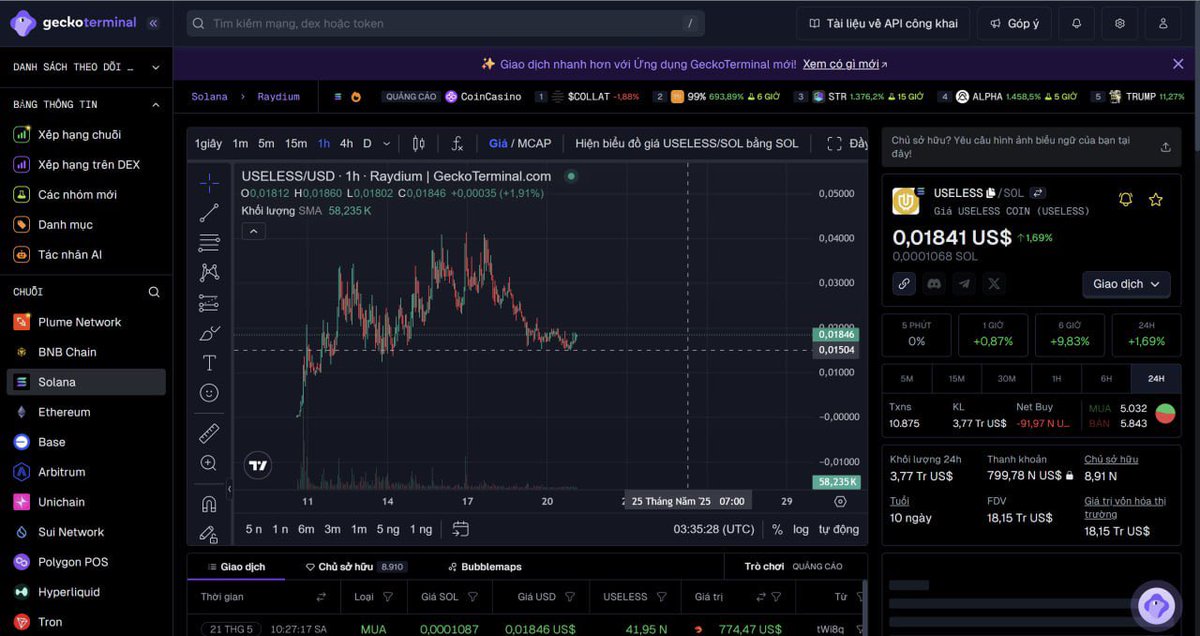Image resolution: width=1200 pixels, height=636 pixels.
Task: Toggle the magnet snap mode
Action: point(209,504)
